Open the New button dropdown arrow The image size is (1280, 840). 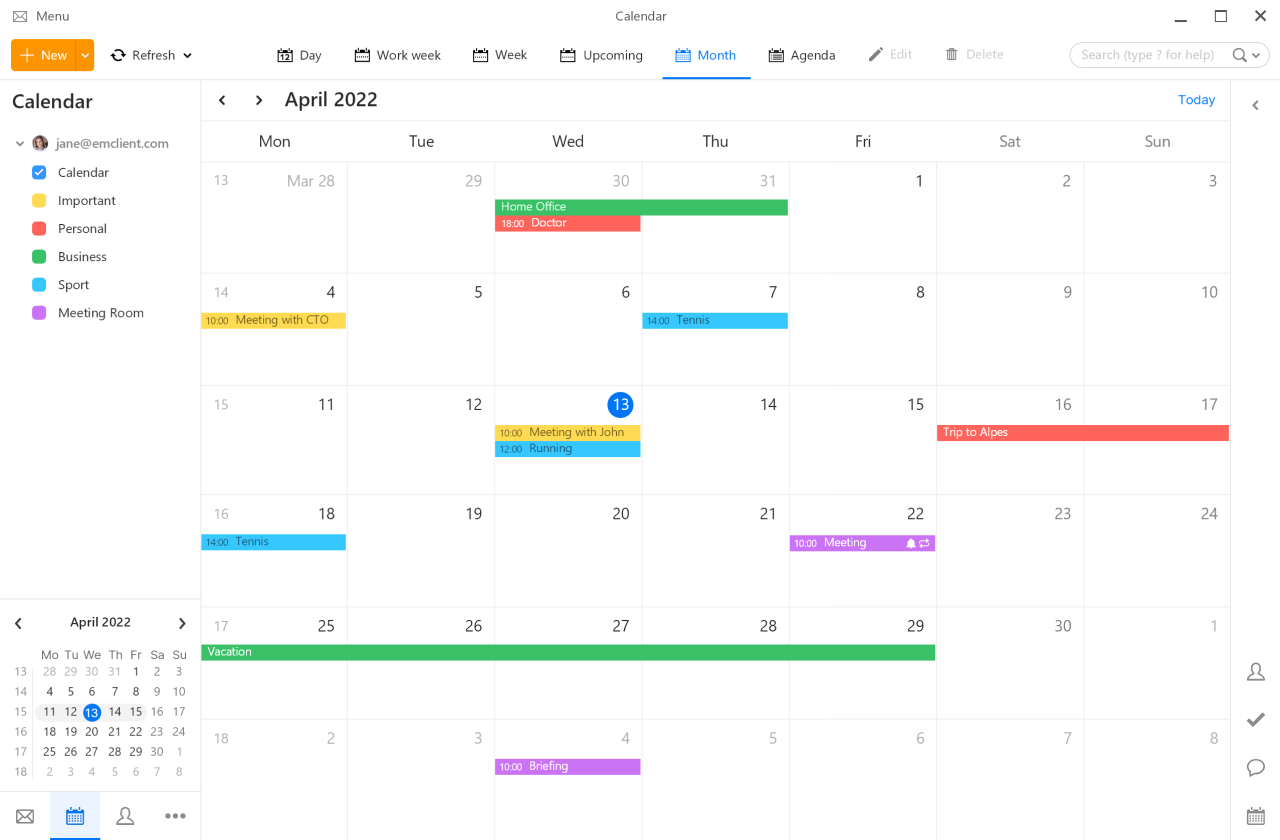[x=84, y=55]
